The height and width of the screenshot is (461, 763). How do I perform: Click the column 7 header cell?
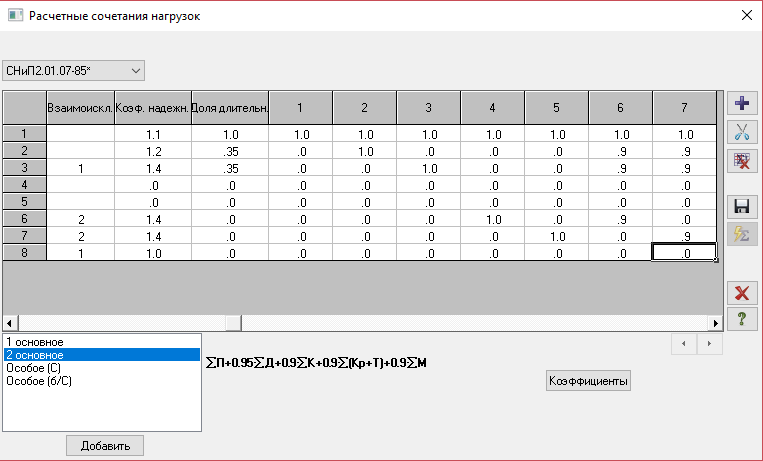684,107
